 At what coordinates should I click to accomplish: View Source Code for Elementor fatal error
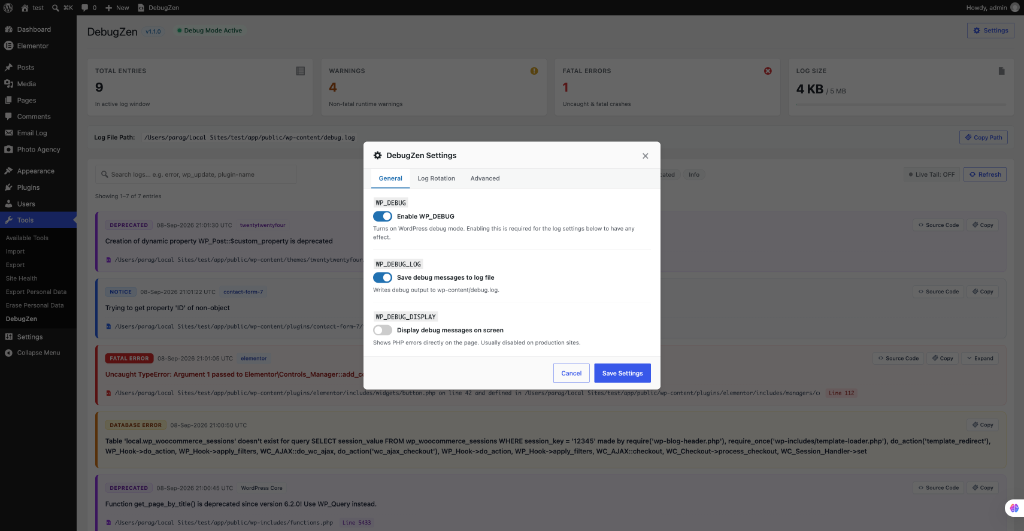(898, 358)
